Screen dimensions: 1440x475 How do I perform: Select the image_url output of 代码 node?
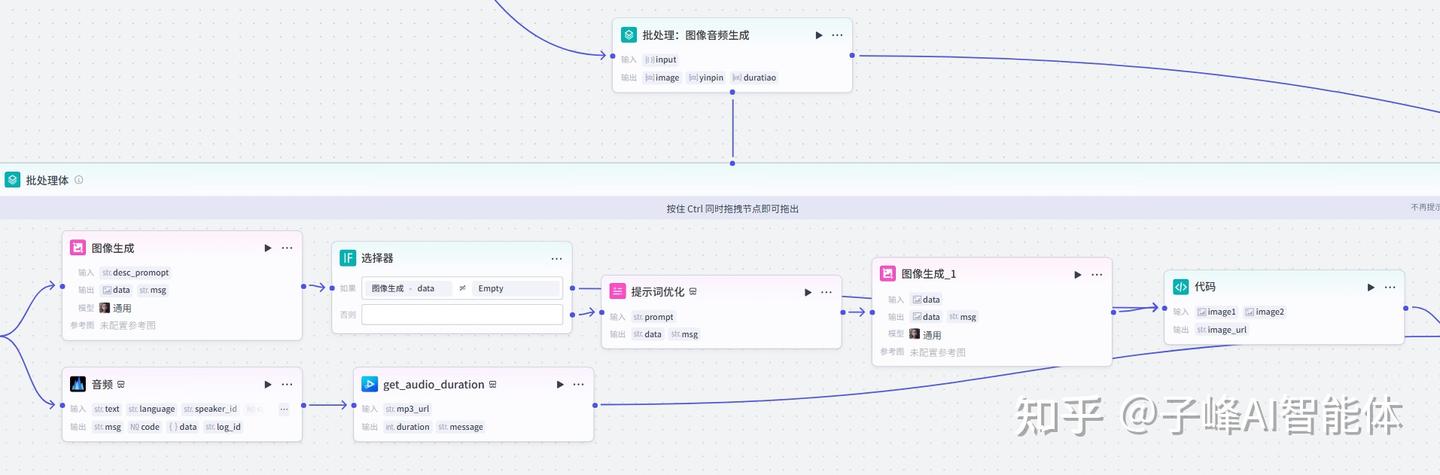click(x=1222, y=330)
